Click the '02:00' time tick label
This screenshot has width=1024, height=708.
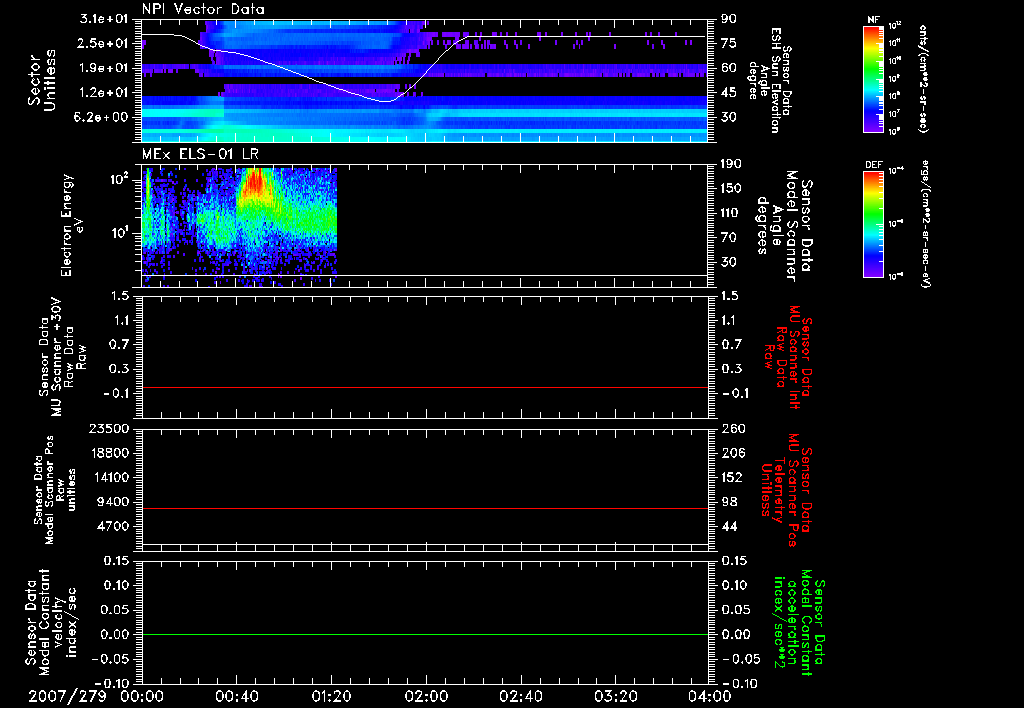coord(426,697)
